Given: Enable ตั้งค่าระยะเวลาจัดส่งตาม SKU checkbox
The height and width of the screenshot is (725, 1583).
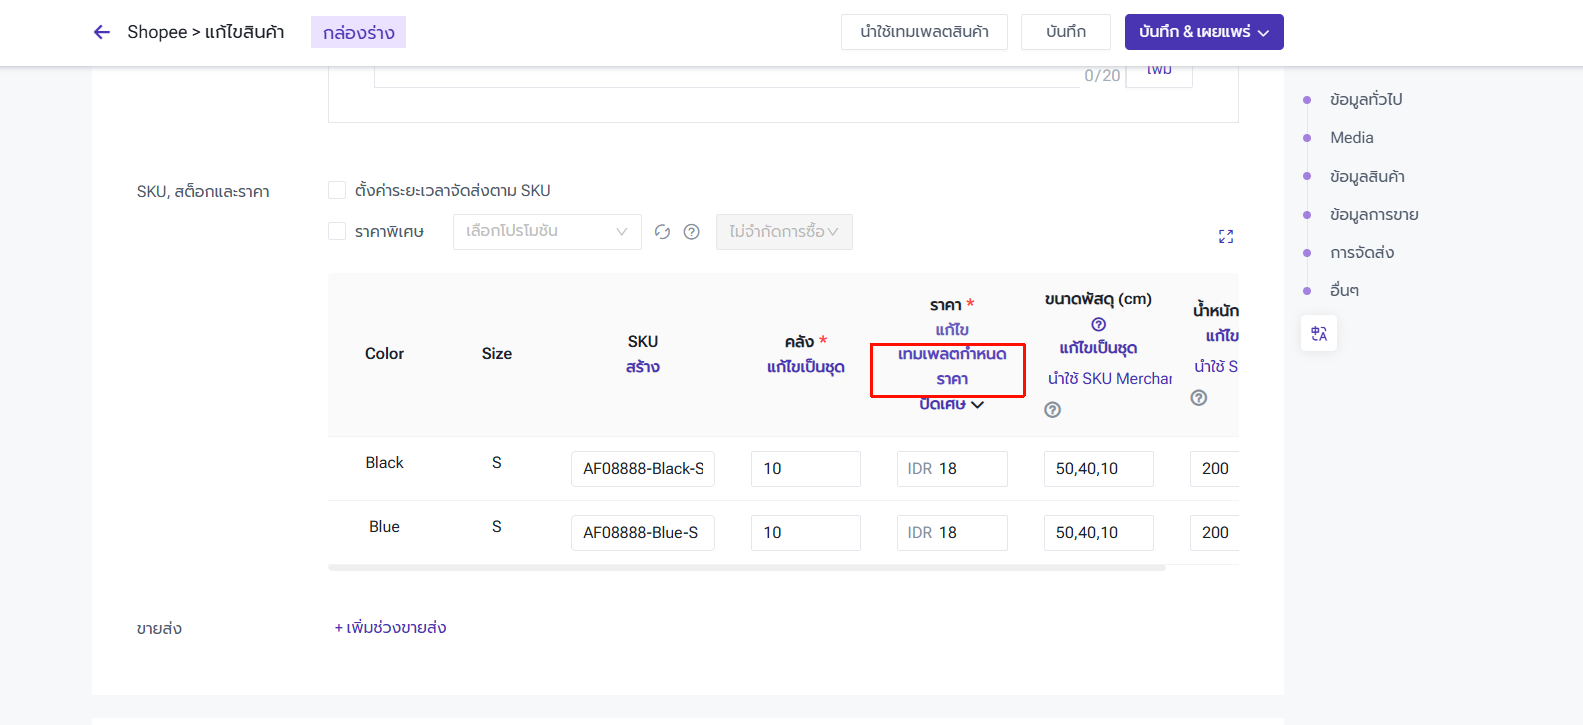Looking at the screenshot, I should click(x=337, y=190).
